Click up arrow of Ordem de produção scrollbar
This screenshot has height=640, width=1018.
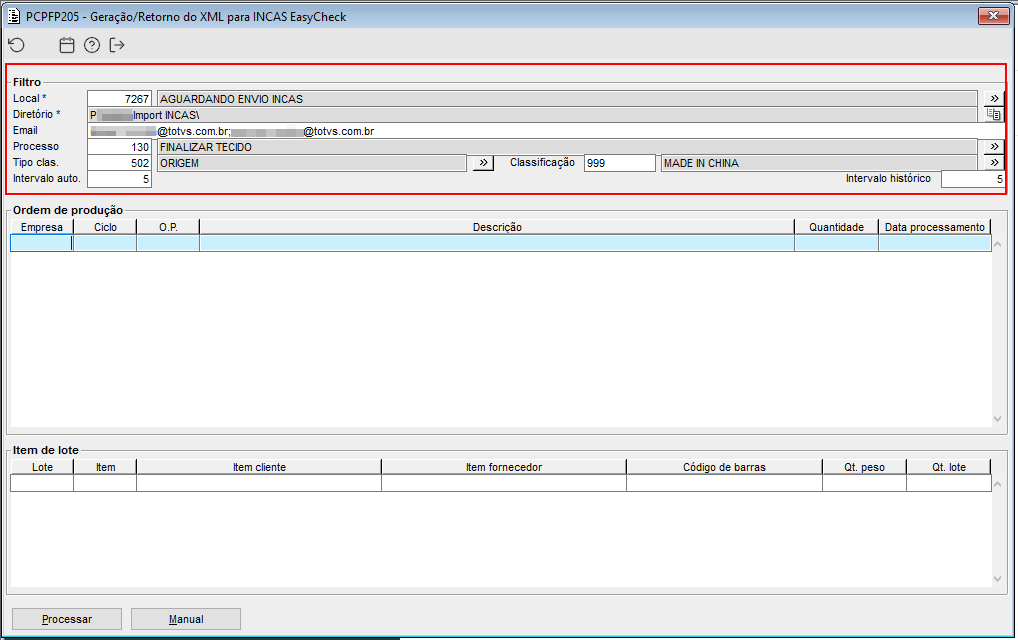click(998, 245)
